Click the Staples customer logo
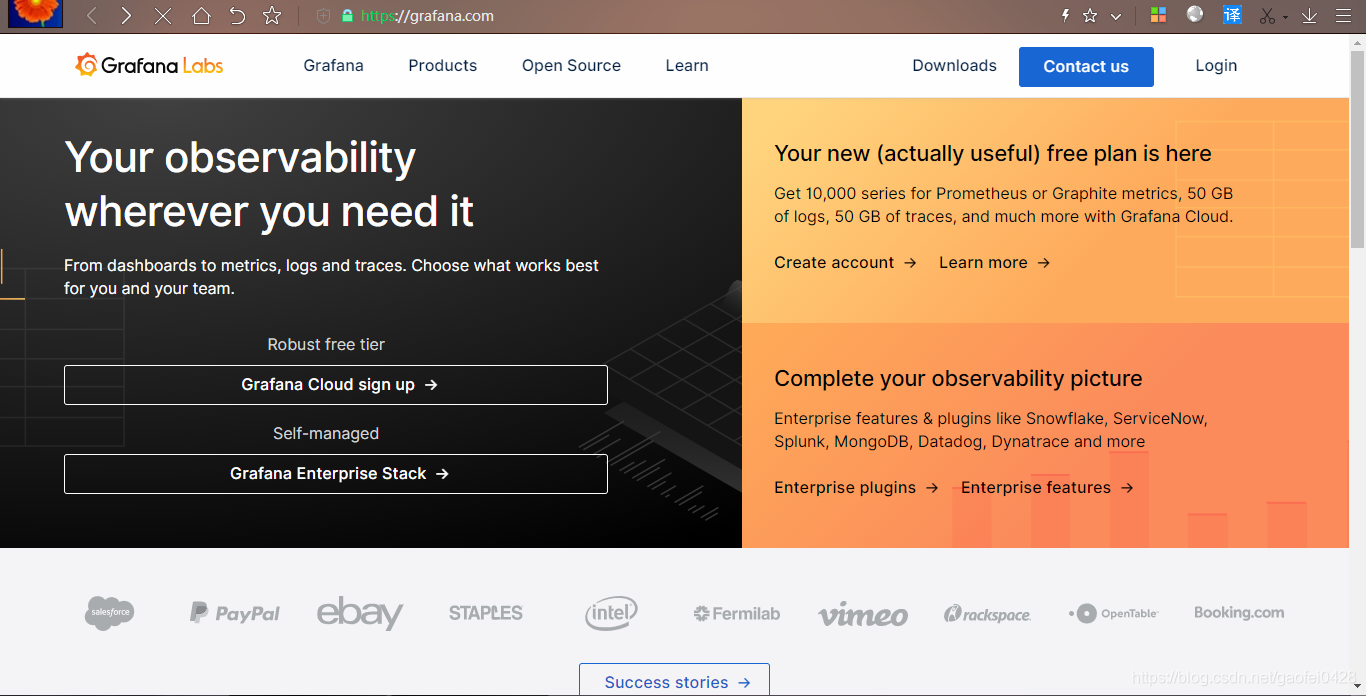Screen dimensions: 1366x696 point(486,613)
